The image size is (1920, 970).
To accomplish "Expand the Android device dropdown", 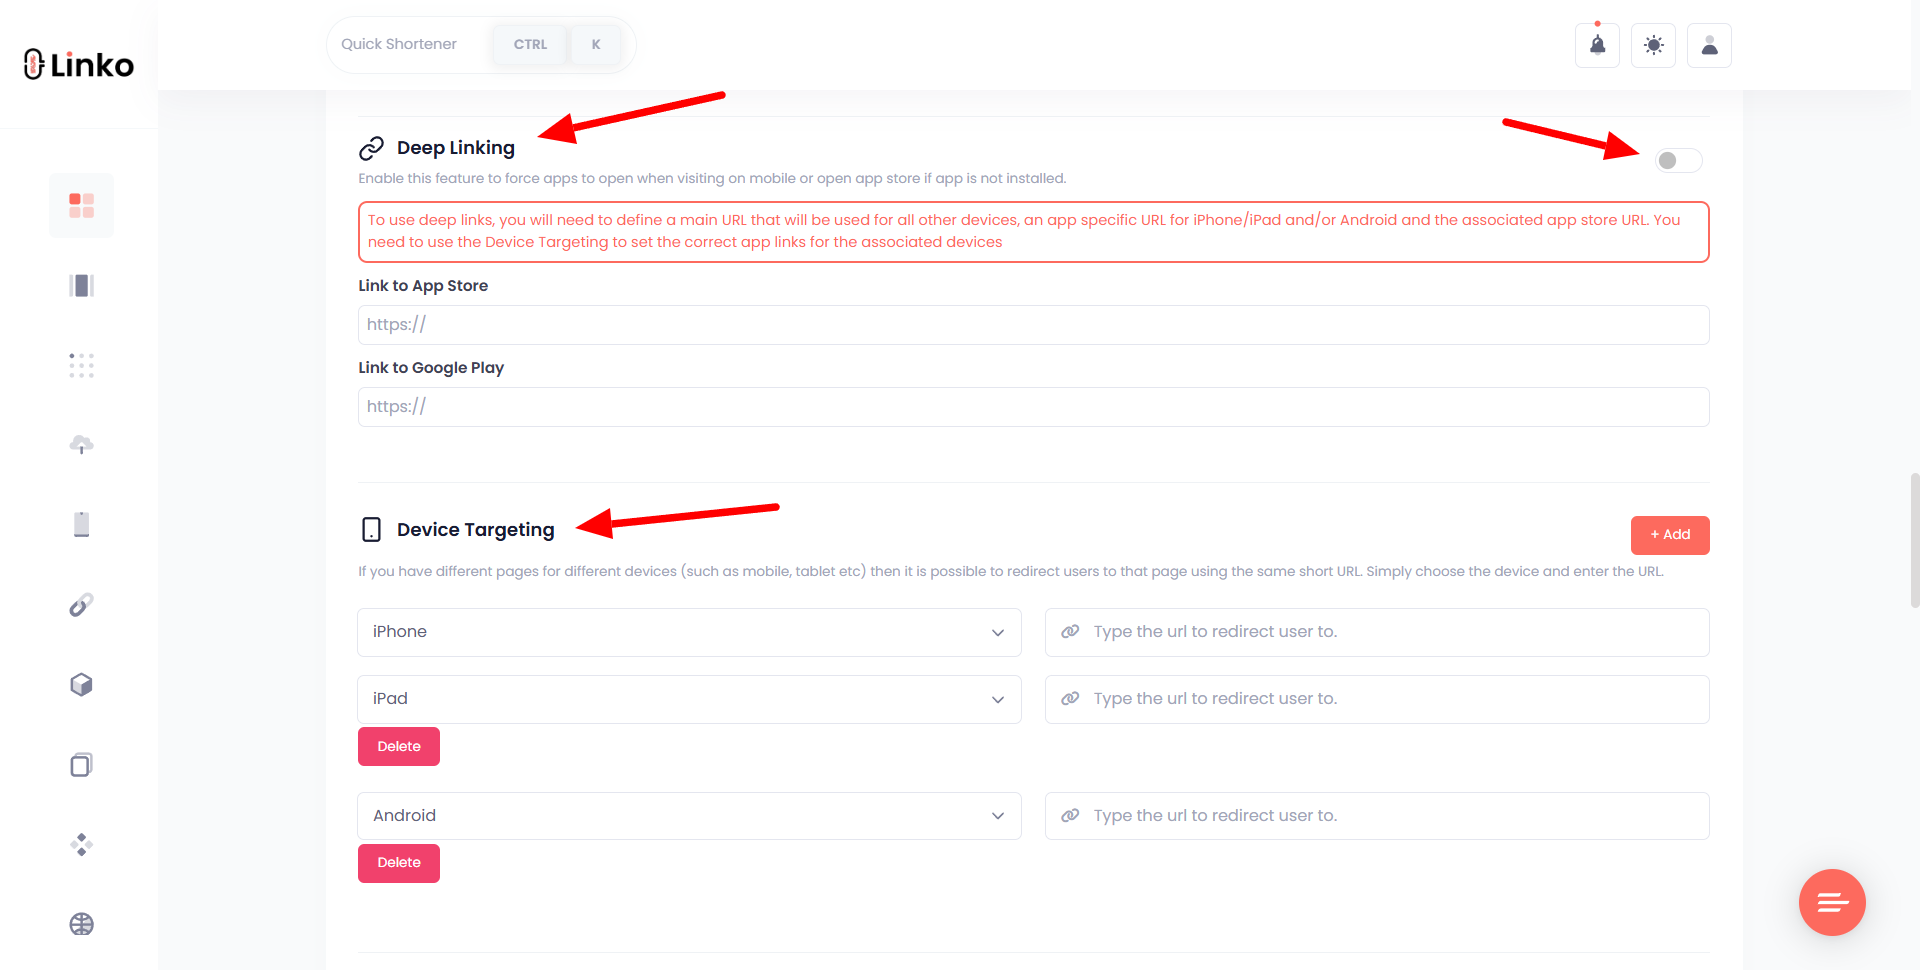I will coord(689,816).
